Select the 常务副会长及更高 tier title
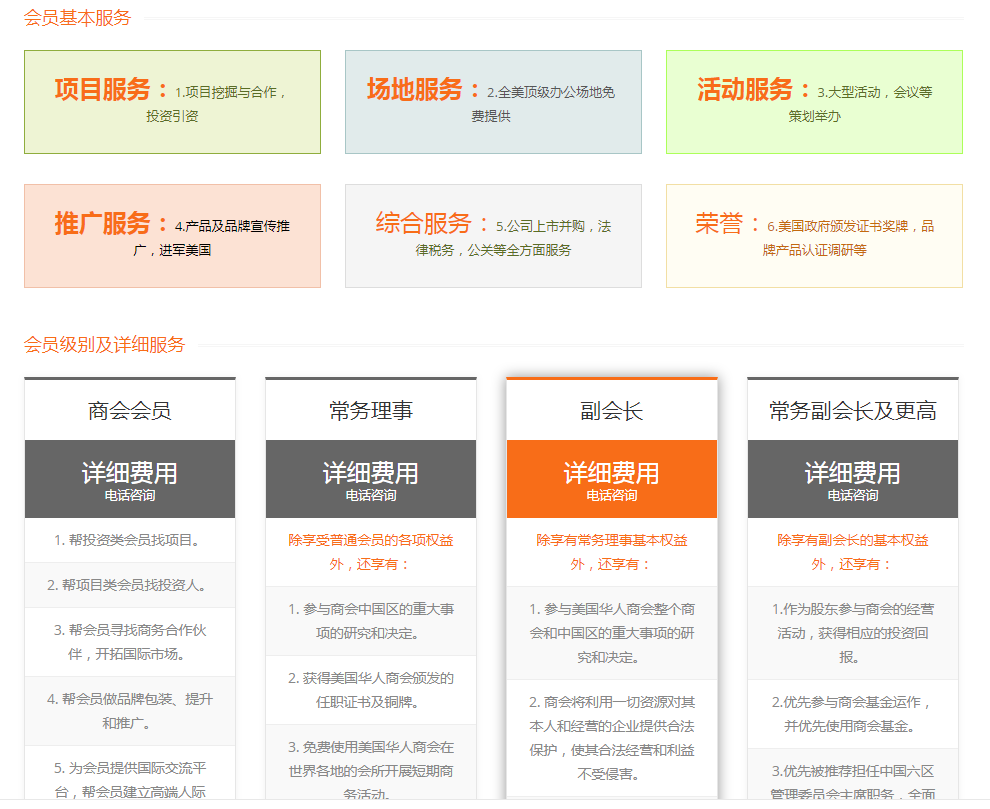The height and width of the screenshot is (809, 990). pos(852,411)
